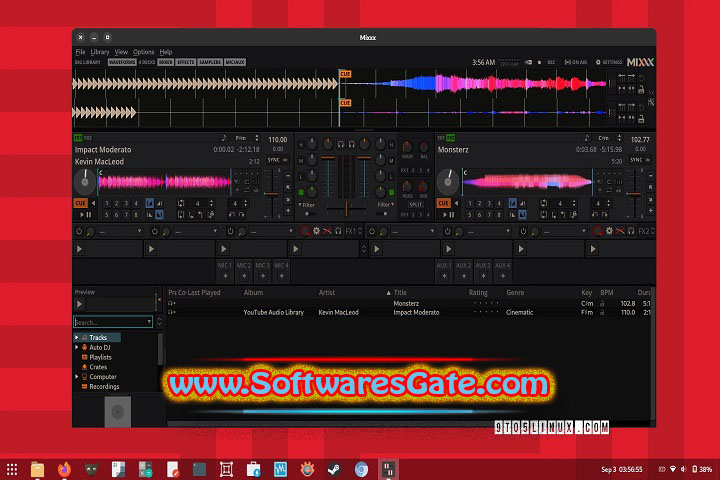Open left Filter quick effect dropdown
The image size is (720, 480).
click(x=306, y=205)
